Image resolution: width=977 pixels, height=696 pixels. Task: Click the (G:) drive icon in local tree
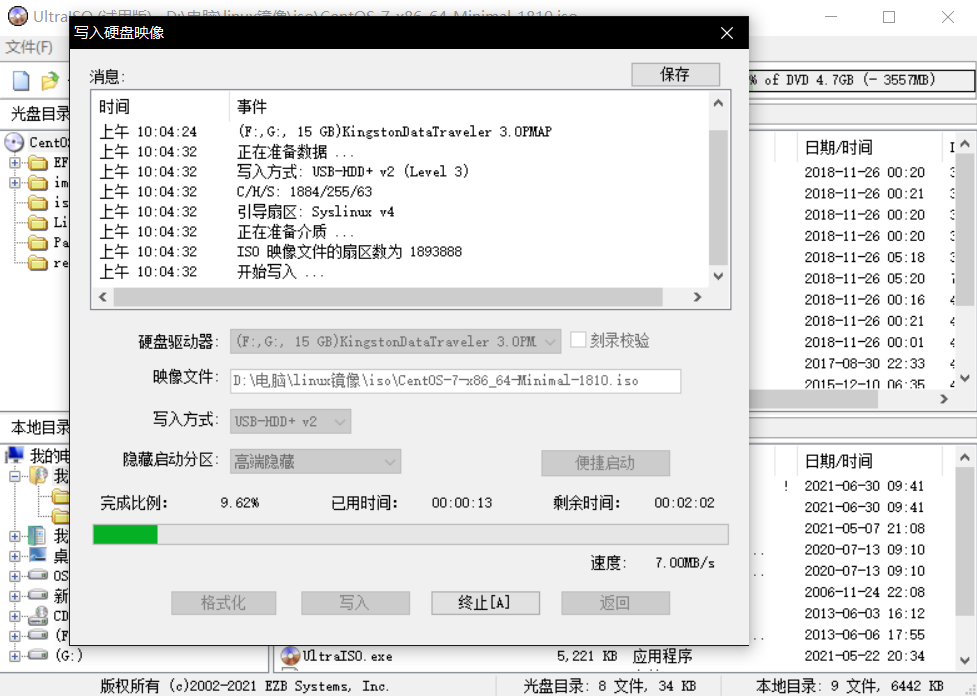tap(38, 655)
